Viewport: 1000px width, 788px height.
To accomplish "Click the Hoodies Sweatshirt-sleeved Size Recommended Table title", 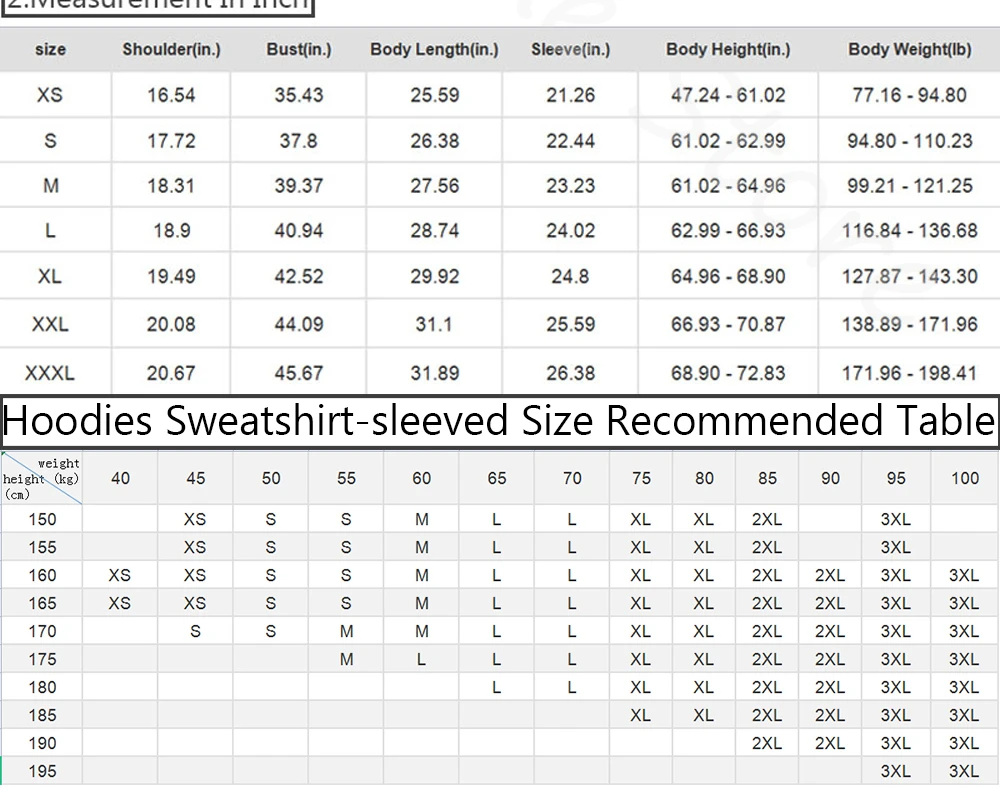I will (499, 421).
